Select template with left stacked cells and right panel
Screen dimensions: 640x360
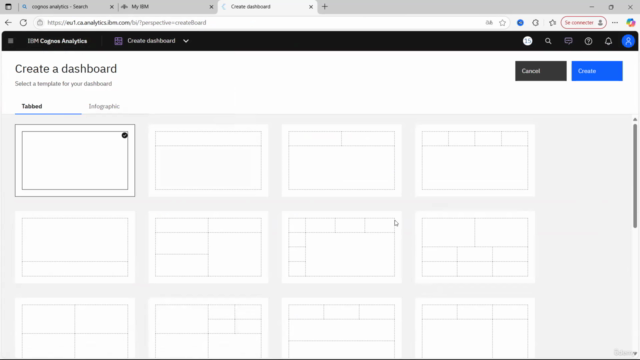[208, 247]
